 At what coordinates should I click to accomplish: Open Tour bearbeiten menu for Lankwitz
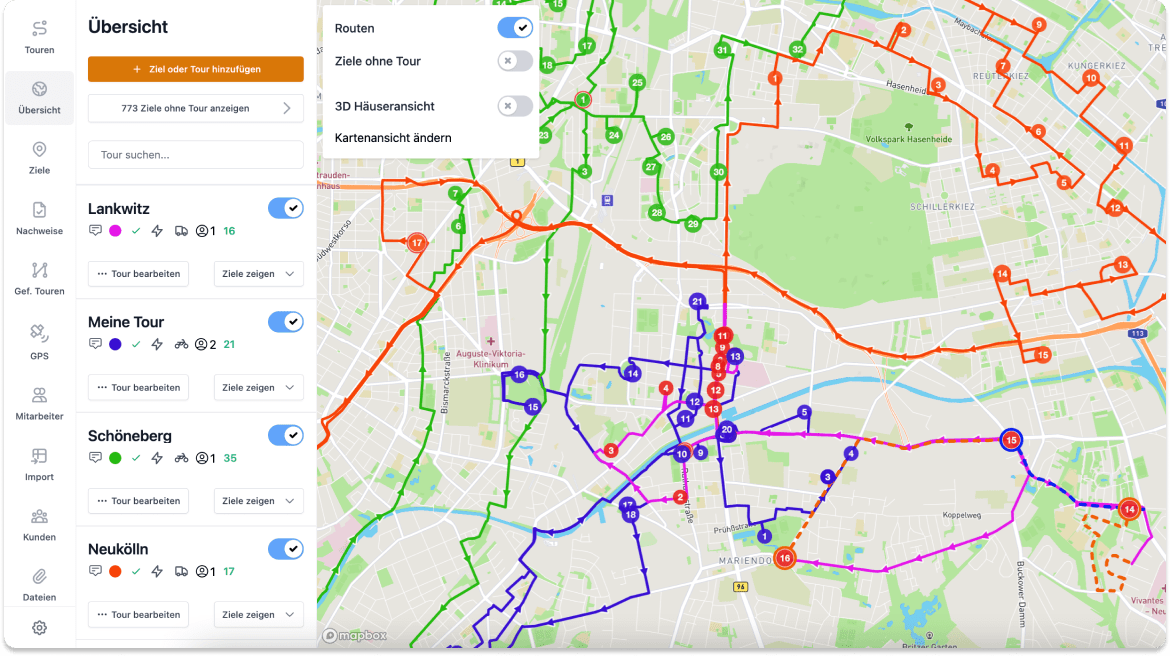(x=139, y=274)
